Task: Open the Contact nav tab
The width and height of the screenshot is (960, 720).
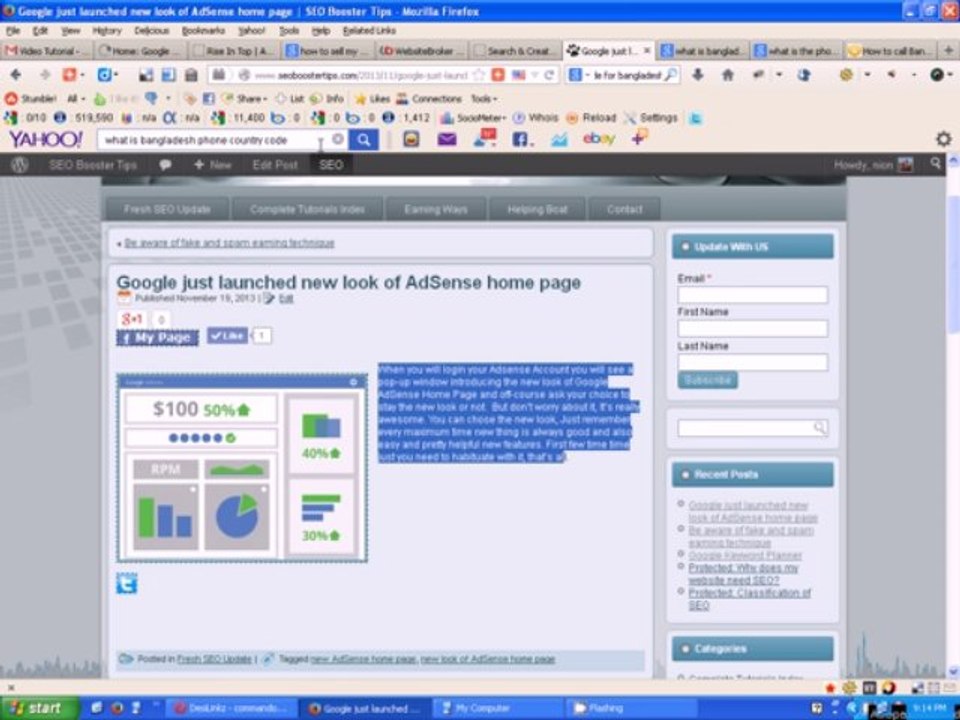Action: pos(624,209)
